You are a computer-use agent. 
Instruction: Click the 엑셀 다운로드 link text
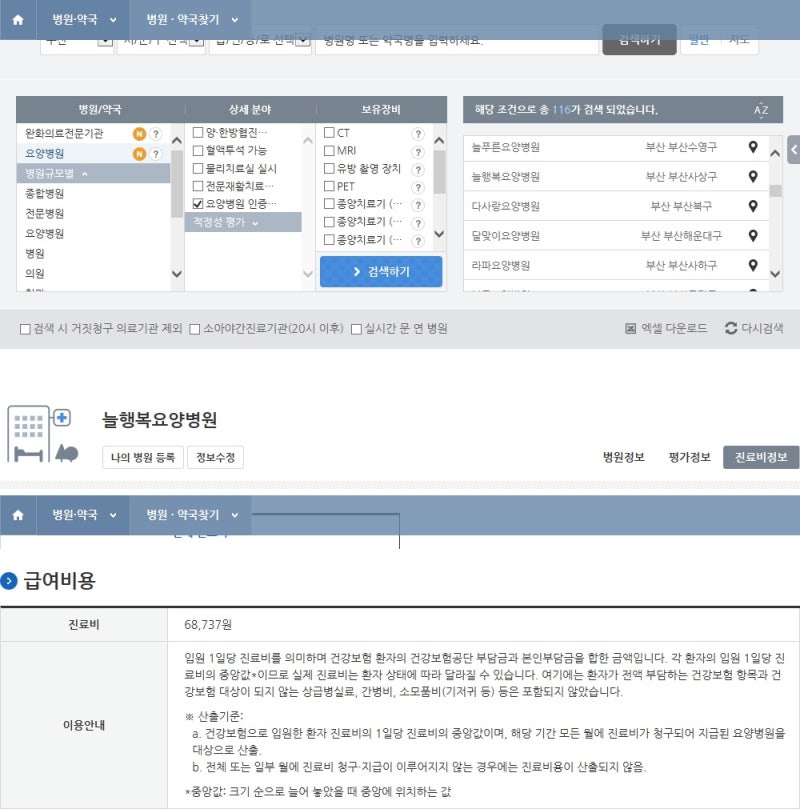pos(674,328)
